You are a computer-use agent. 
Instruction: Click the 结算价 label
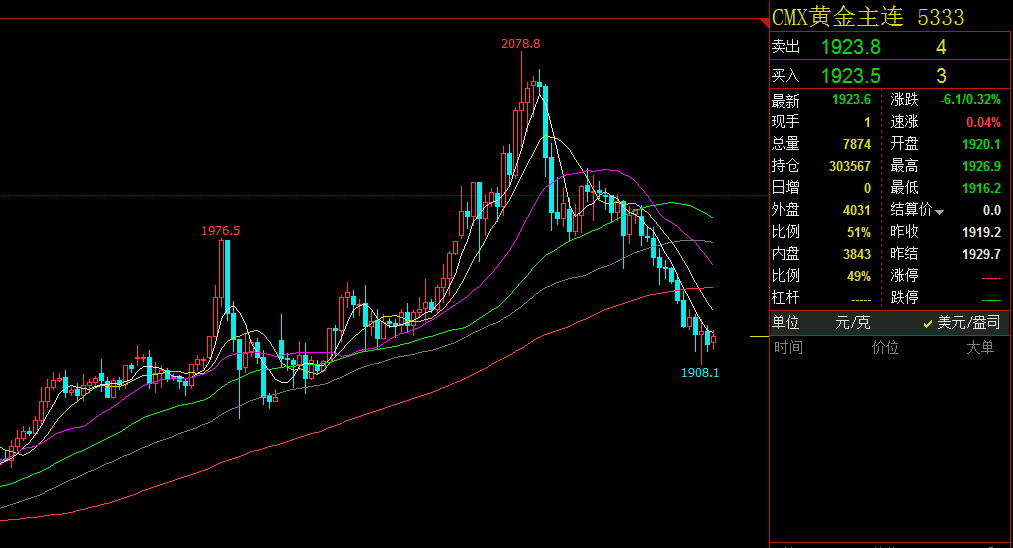911,209
